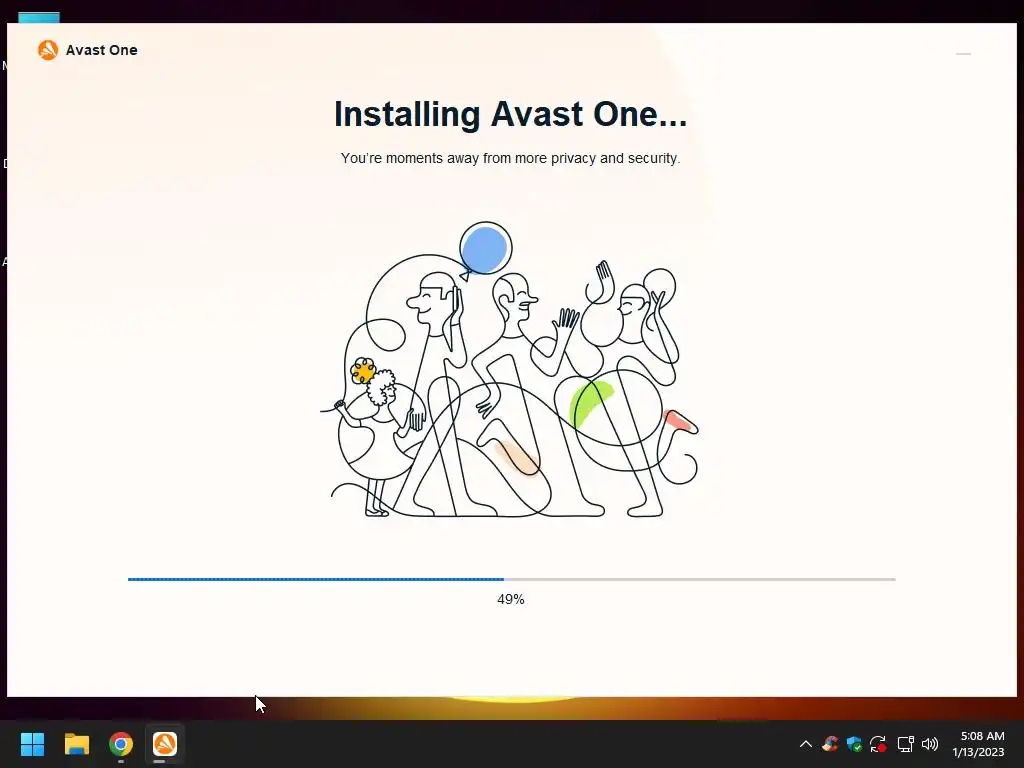This screenshot has width=1024, height=768.
Task: Open Google Chrome from the taskbar
Action: tap(121, 744)
